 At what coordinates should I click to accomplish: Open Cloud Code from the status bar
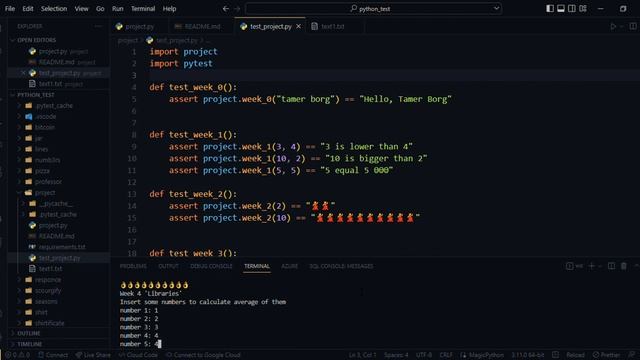[x=138, y=355]
